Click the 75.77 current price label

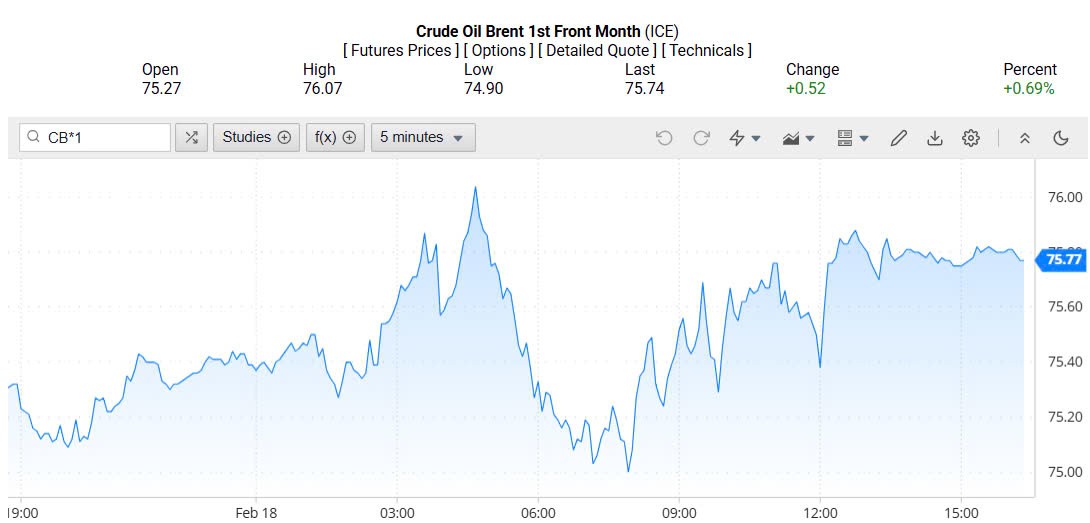tap(1062, 260)
